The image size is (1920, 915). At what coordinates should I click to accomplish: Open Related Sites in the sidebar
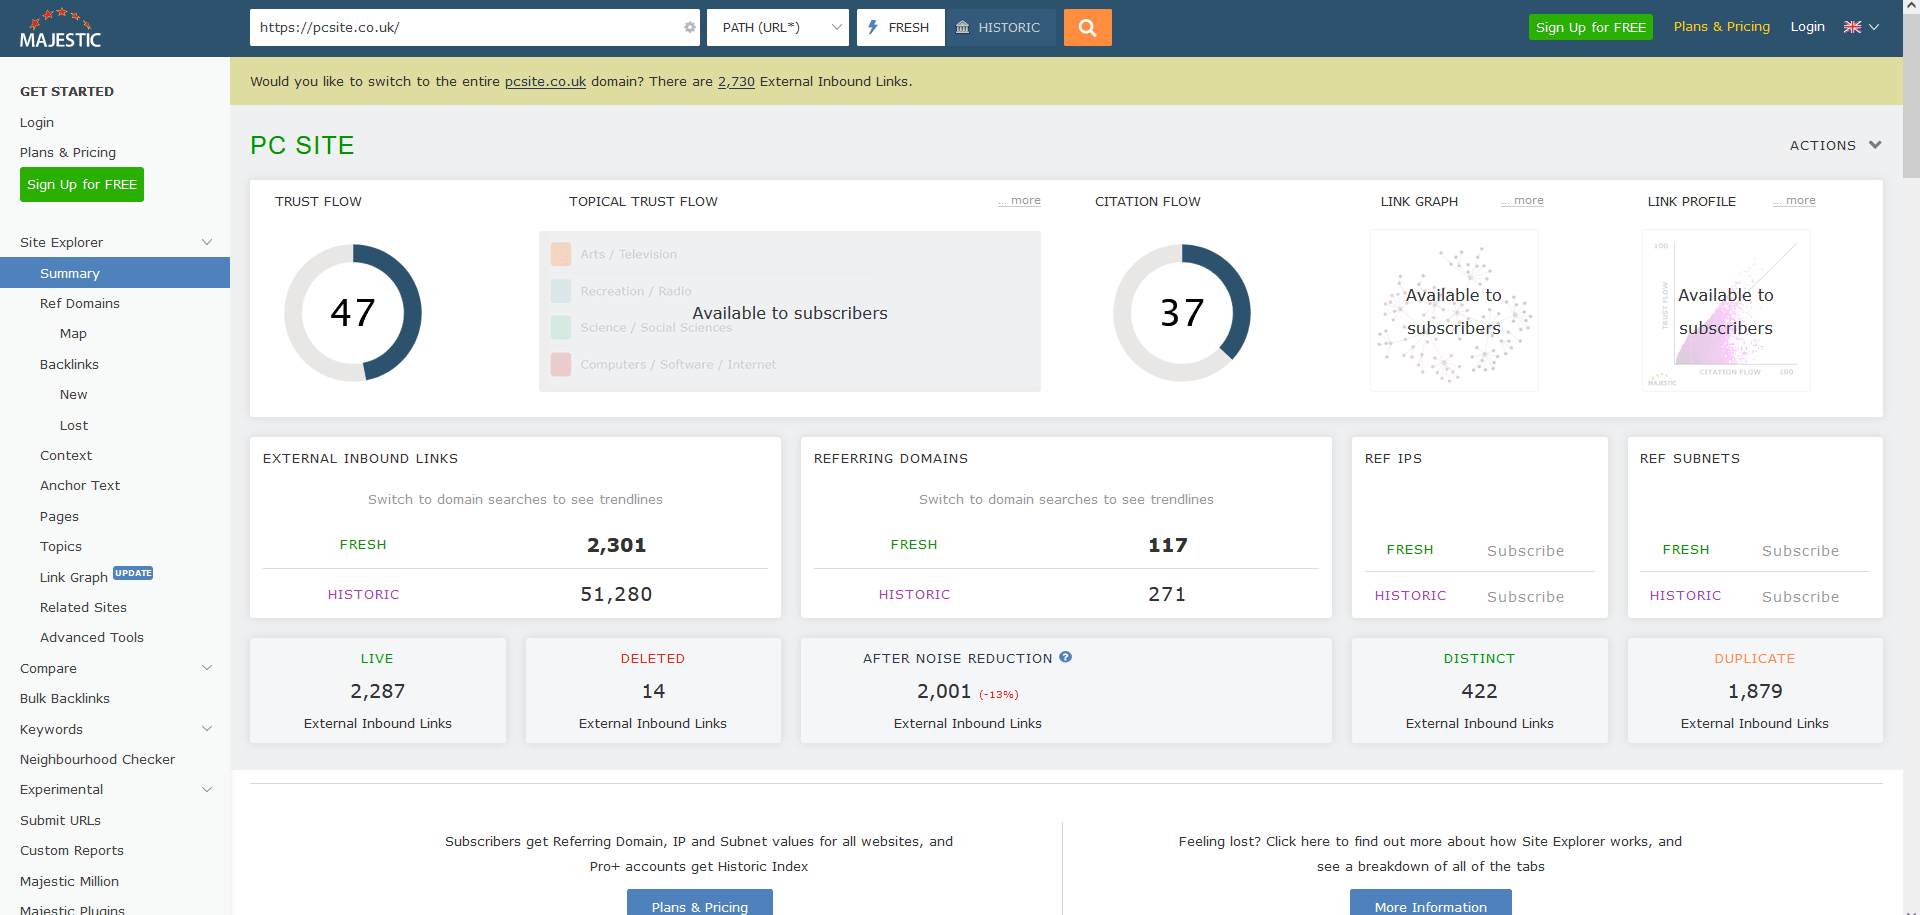click(83, 607)
